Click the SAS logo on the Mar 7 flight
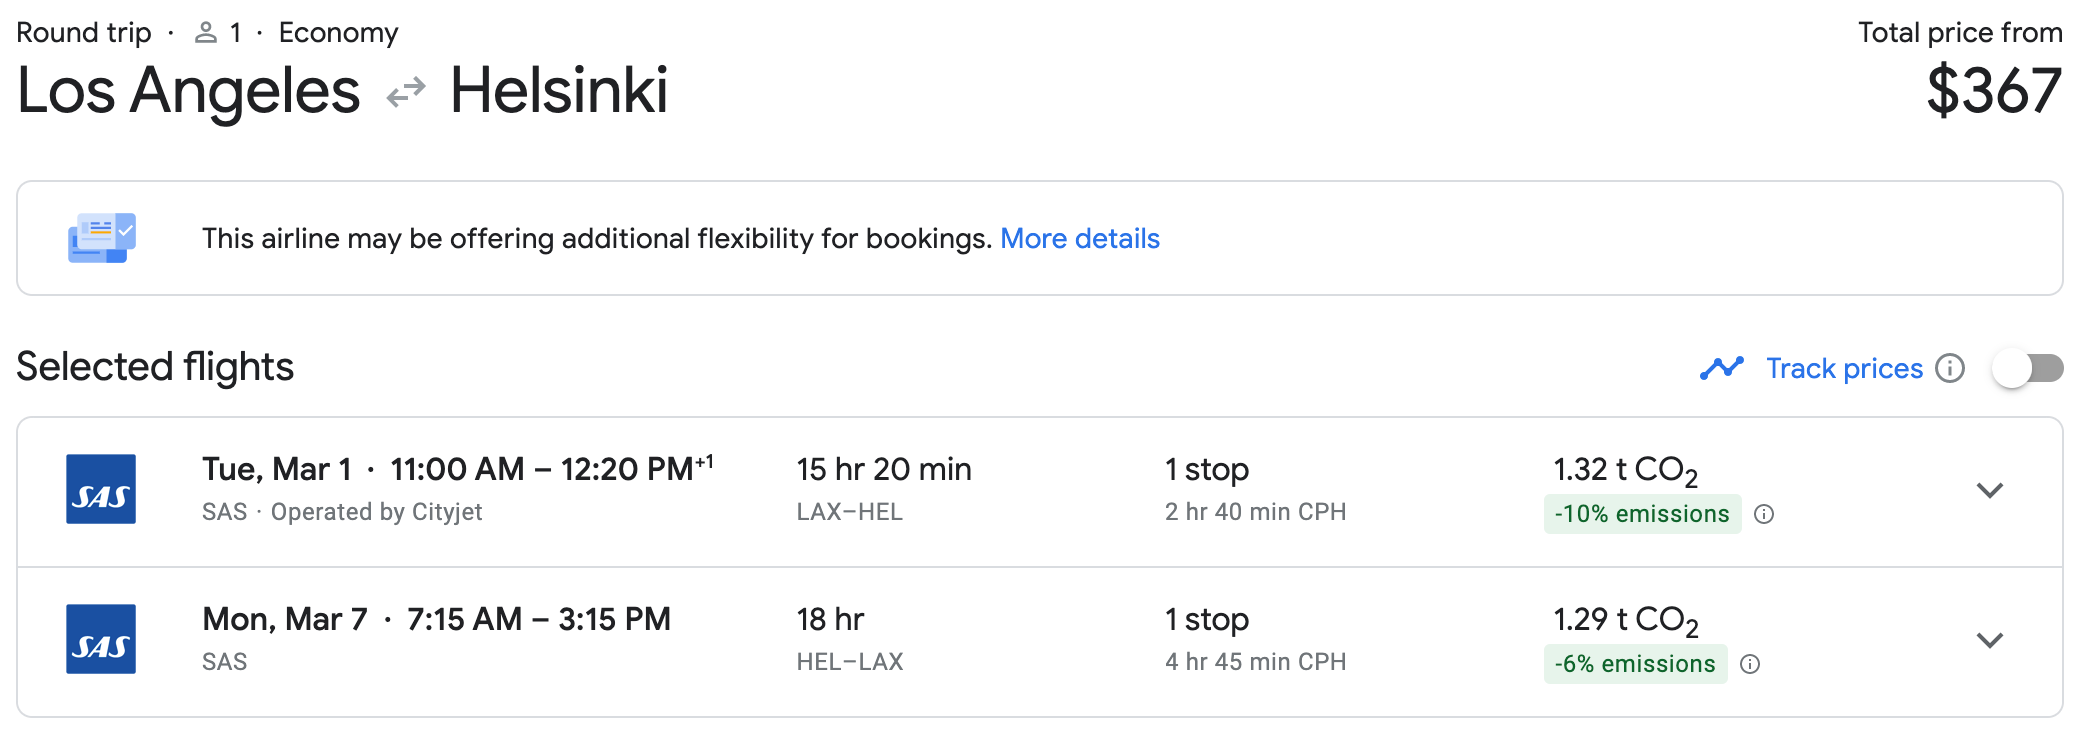The height and width of the screenshot is (756, 2088). point(101,639)
